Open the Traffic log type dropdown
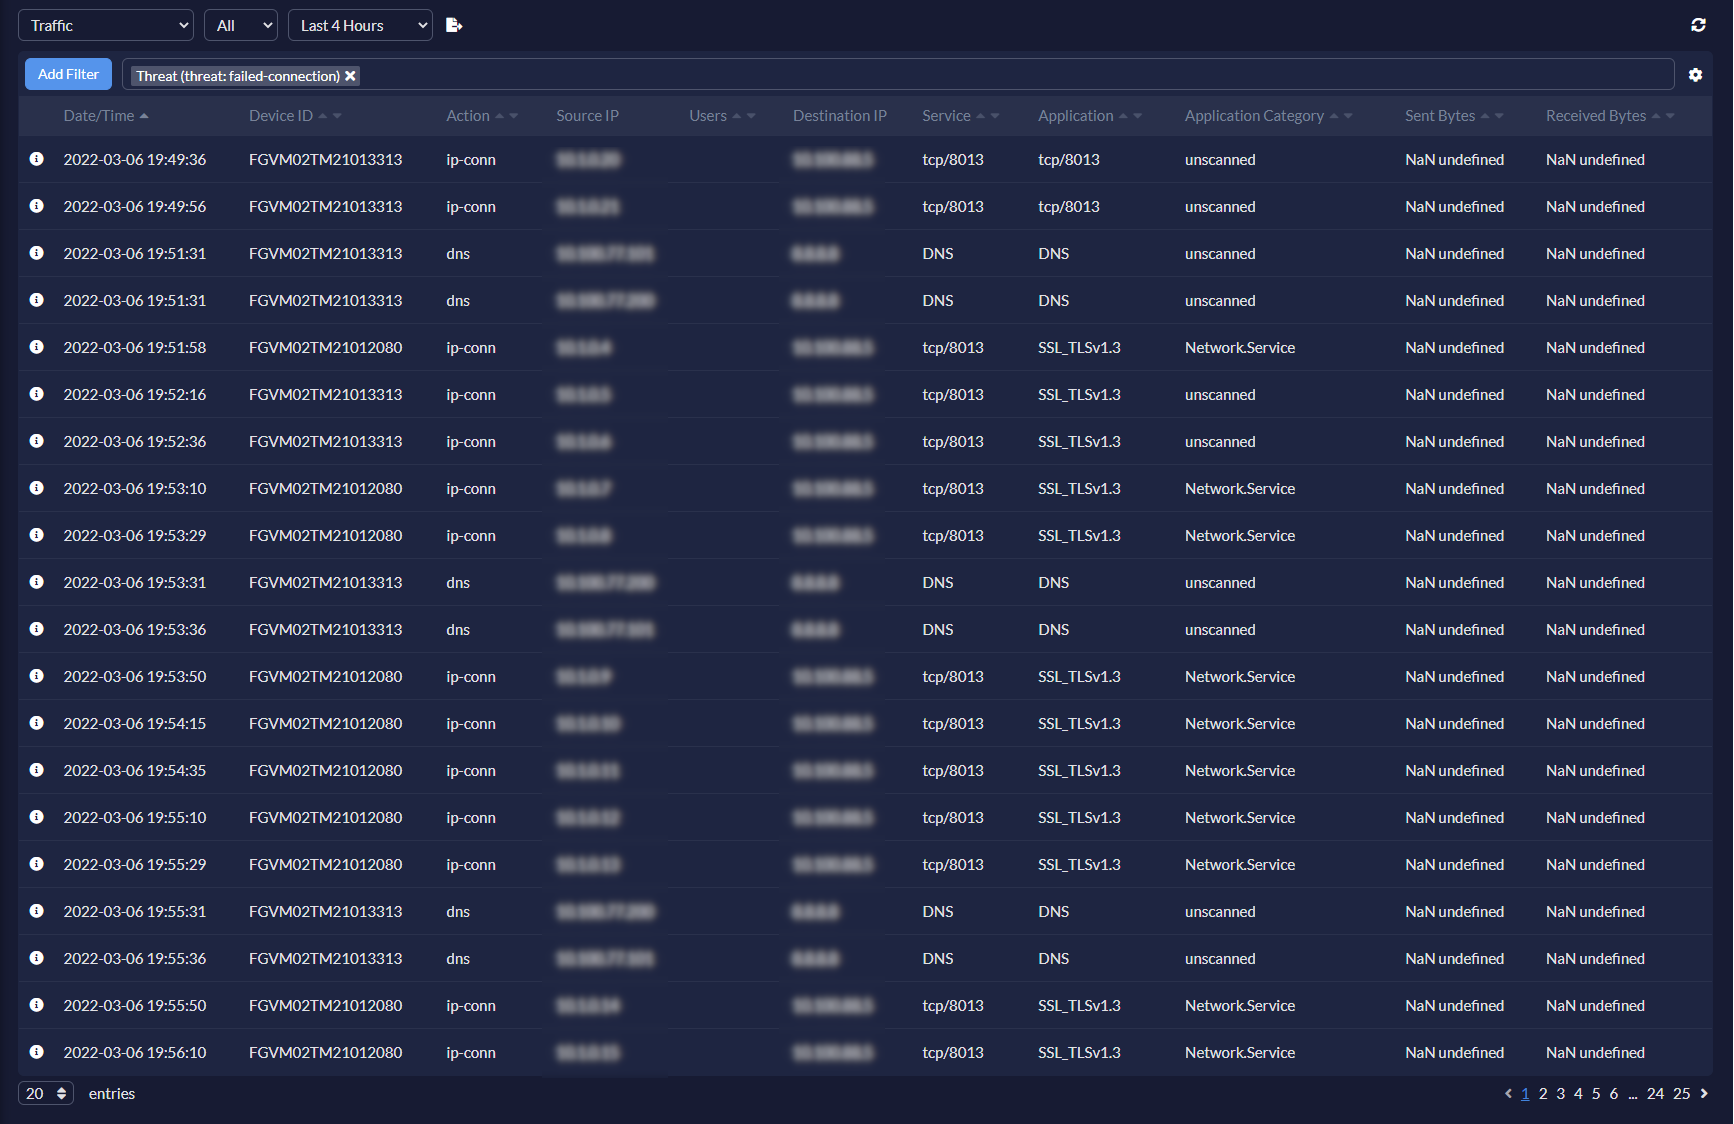 pyautogui.click(x=105, y=24)
